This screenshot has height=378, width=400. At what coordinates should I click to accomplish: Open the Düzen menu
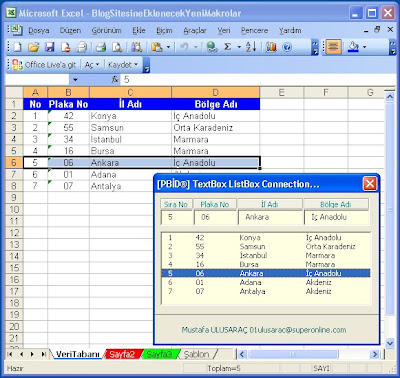pyautogui.click(x=70, y=31)
